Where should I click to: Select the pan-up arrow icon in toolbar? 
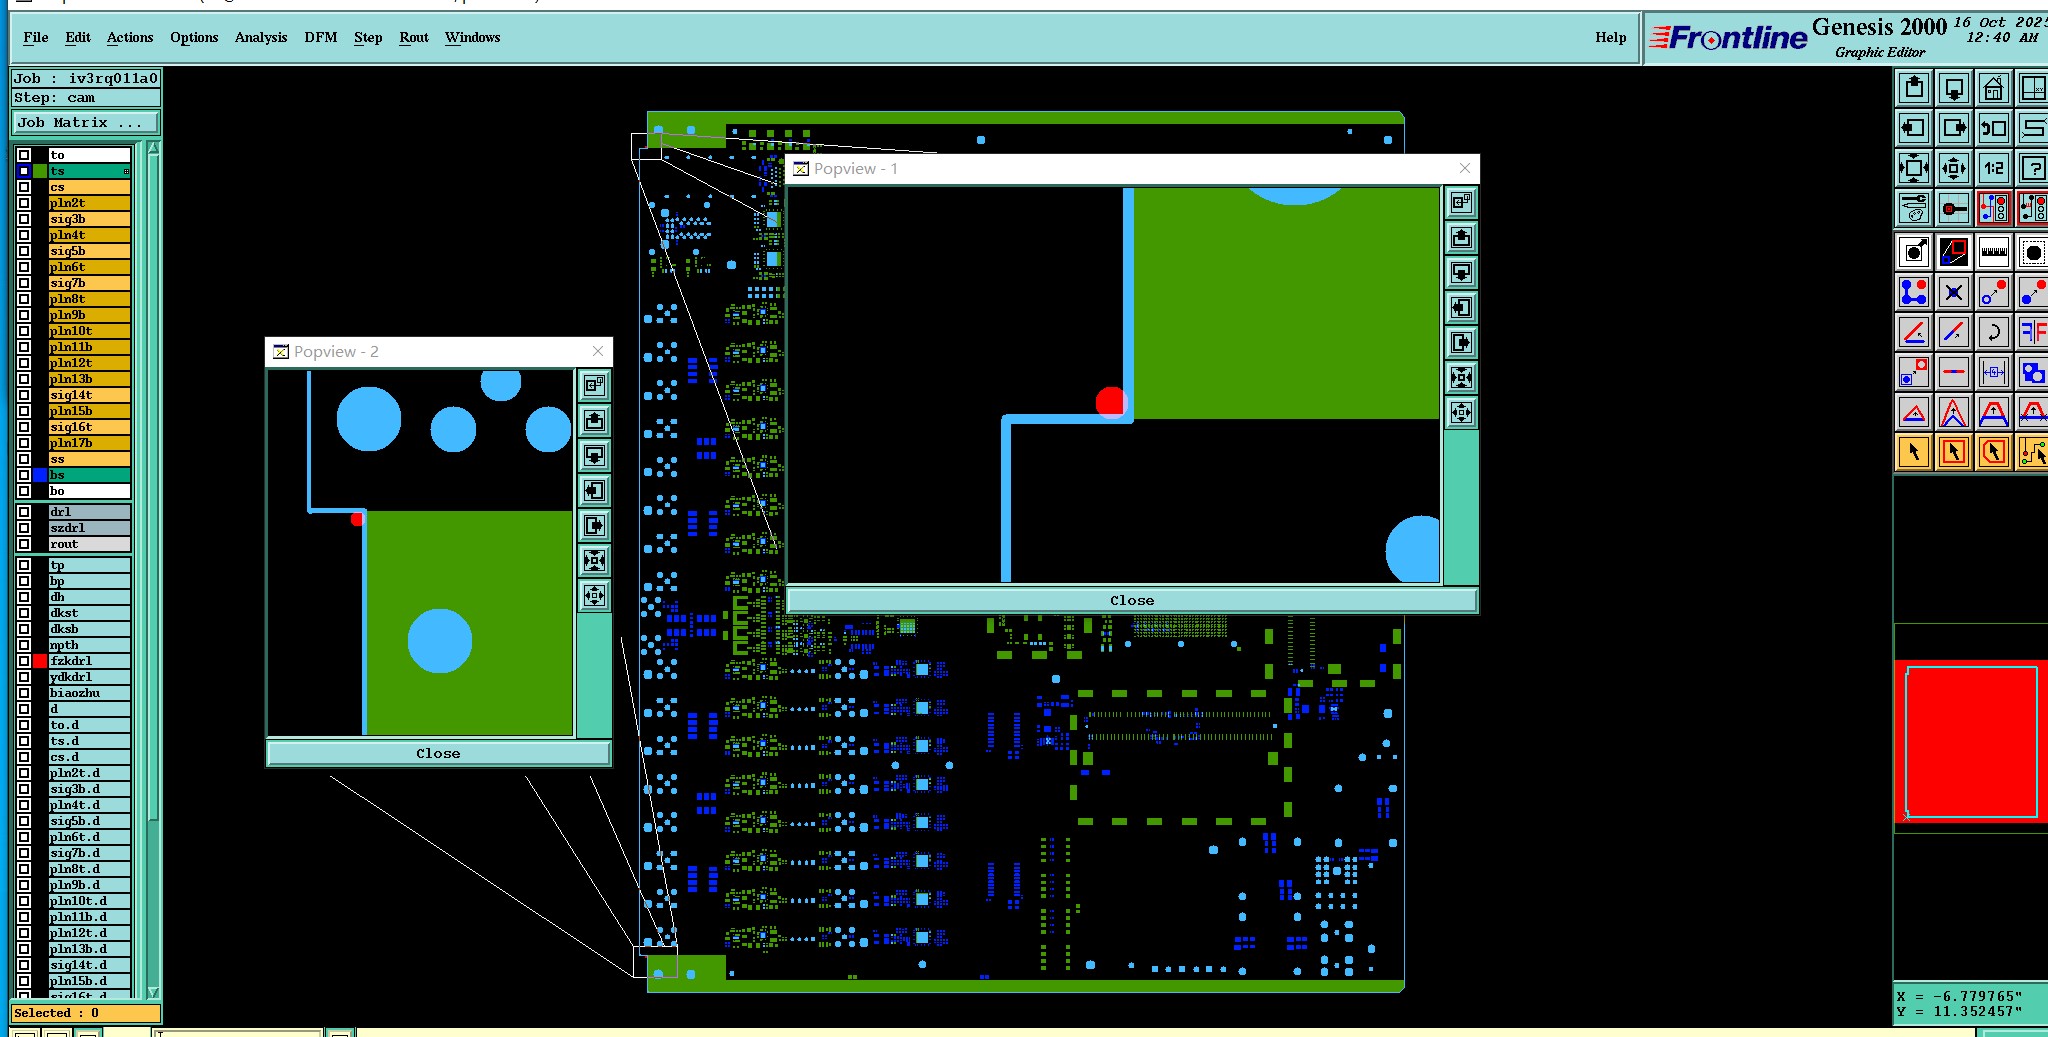(1914, 88)
